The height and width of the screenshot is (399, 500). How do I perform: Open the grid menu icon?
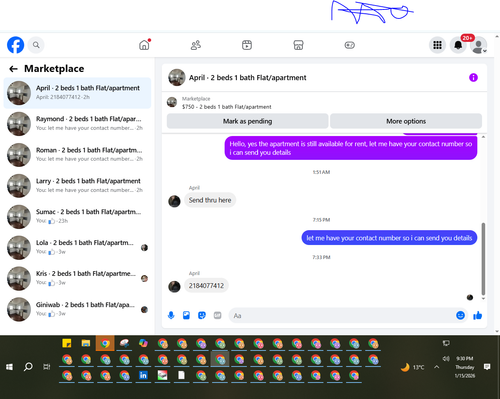tap(437, 45)
